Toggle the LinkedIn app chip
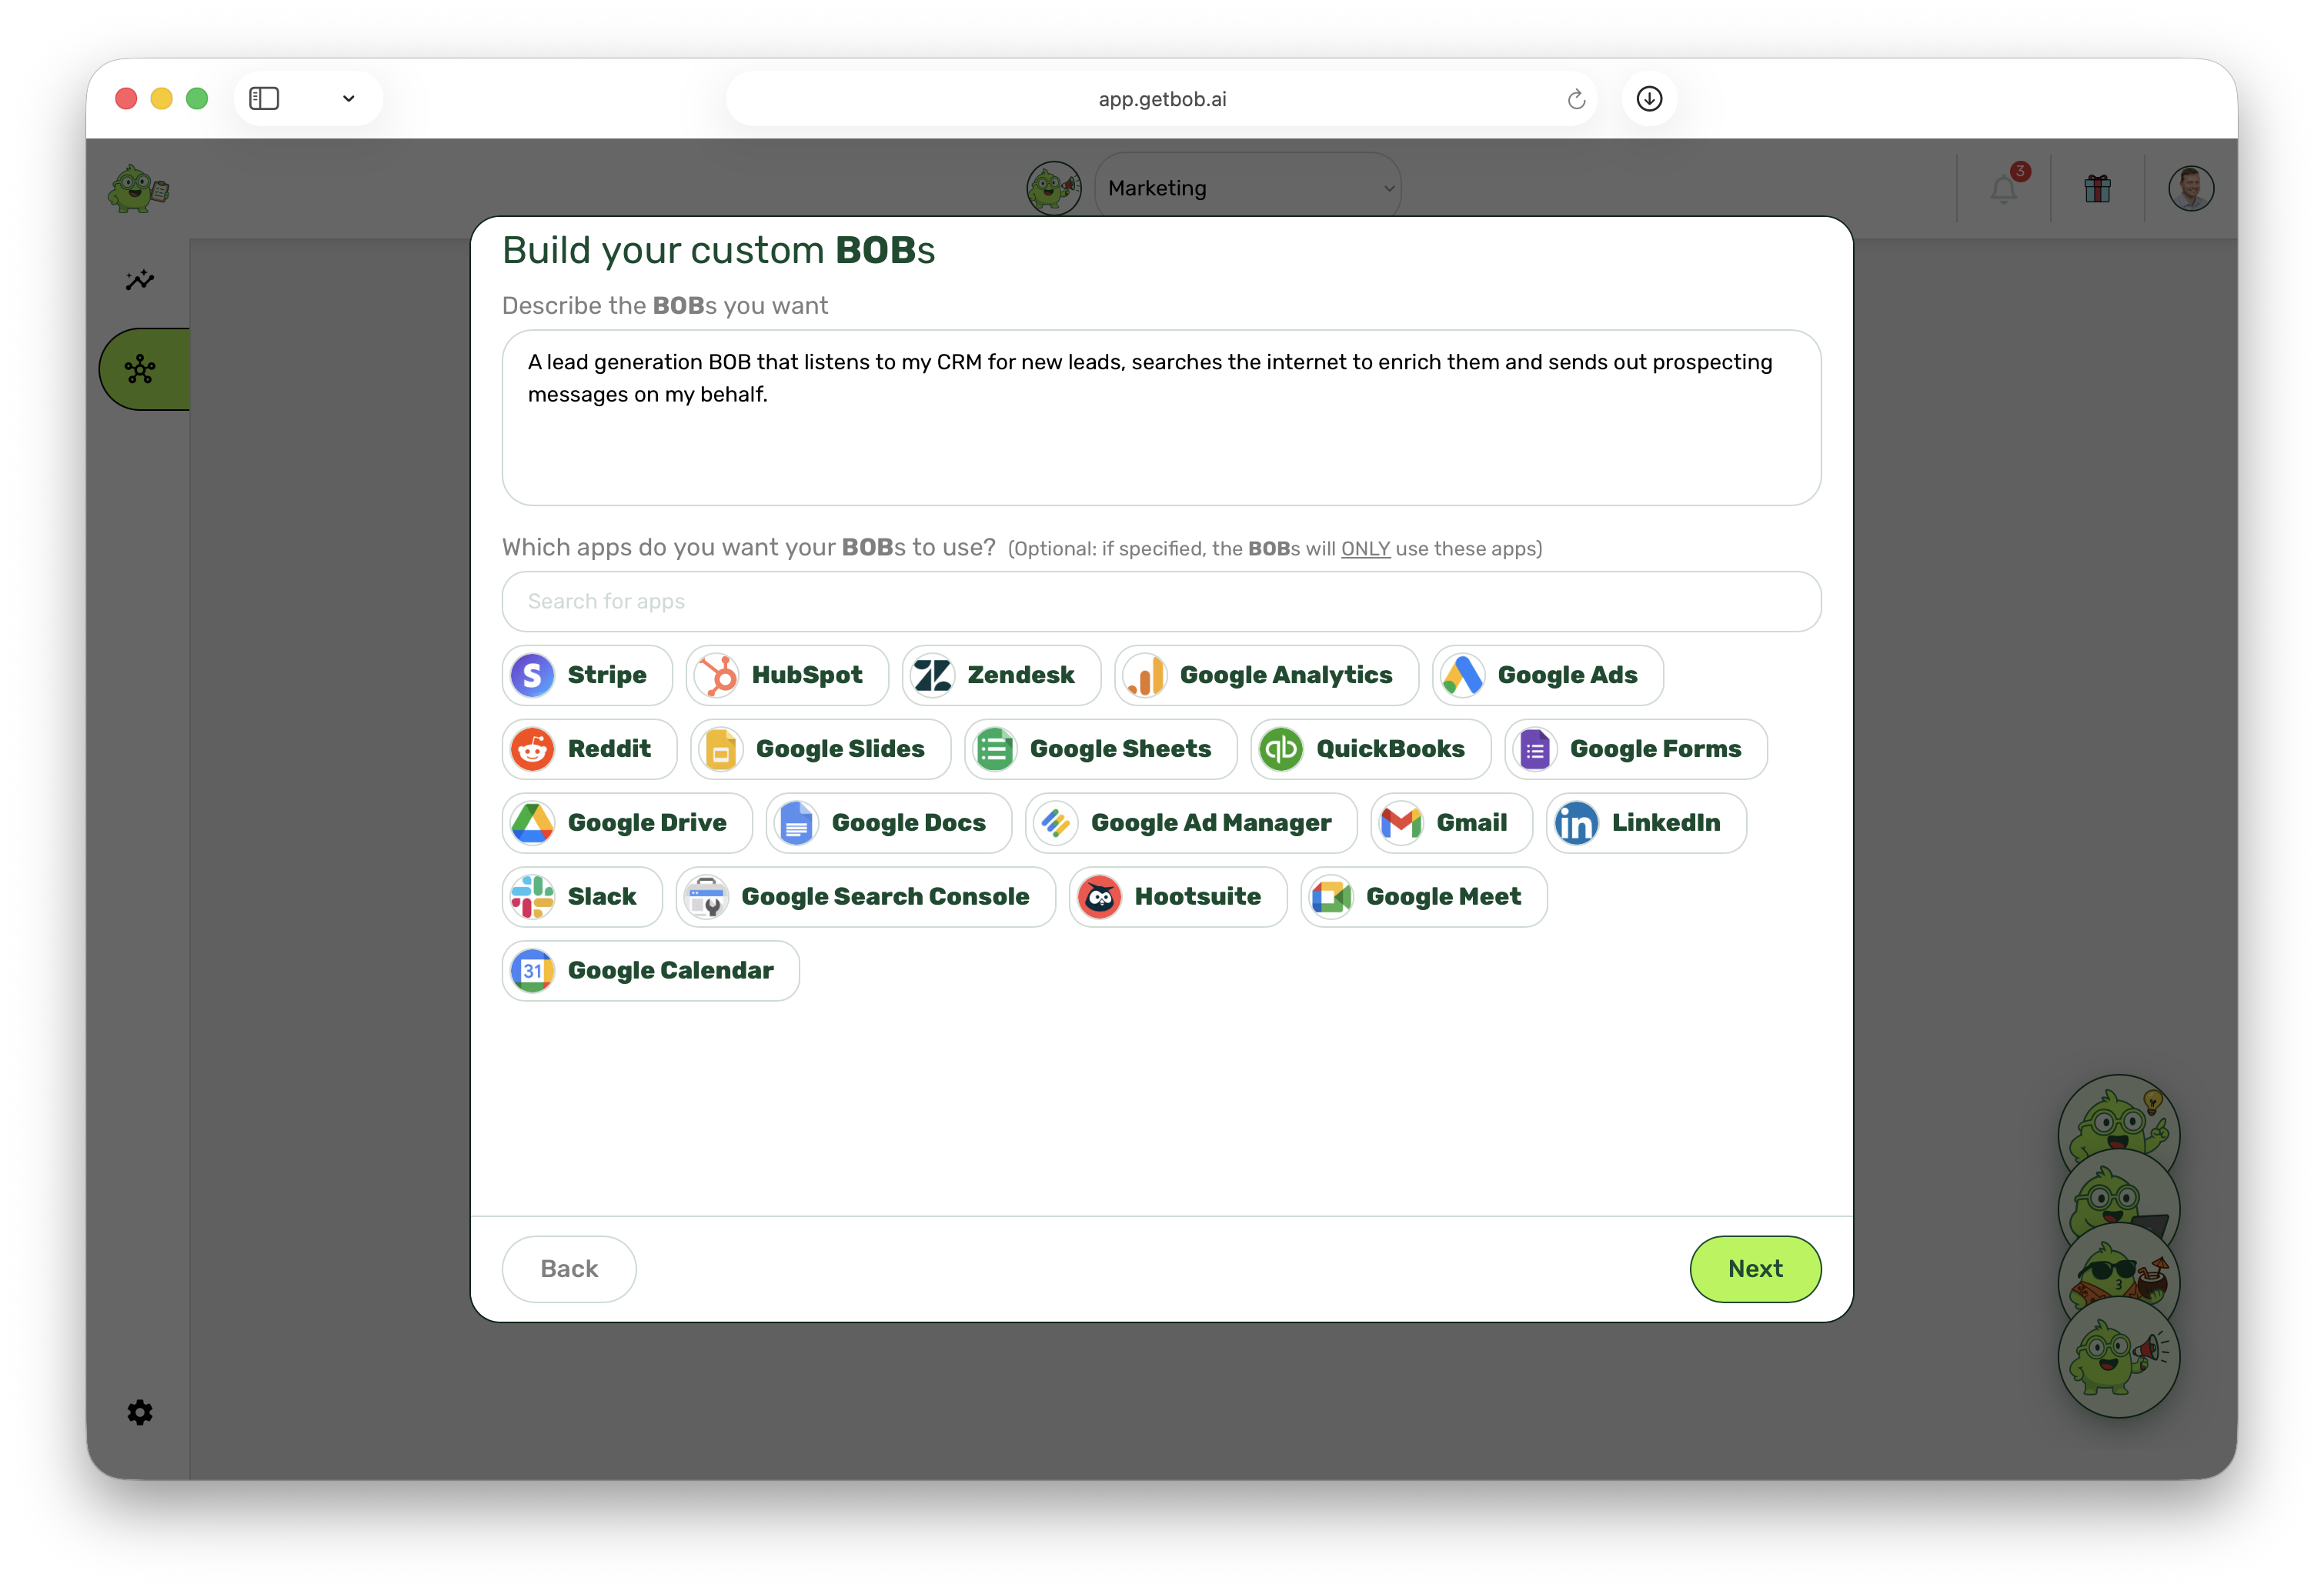 point(1646,823)
